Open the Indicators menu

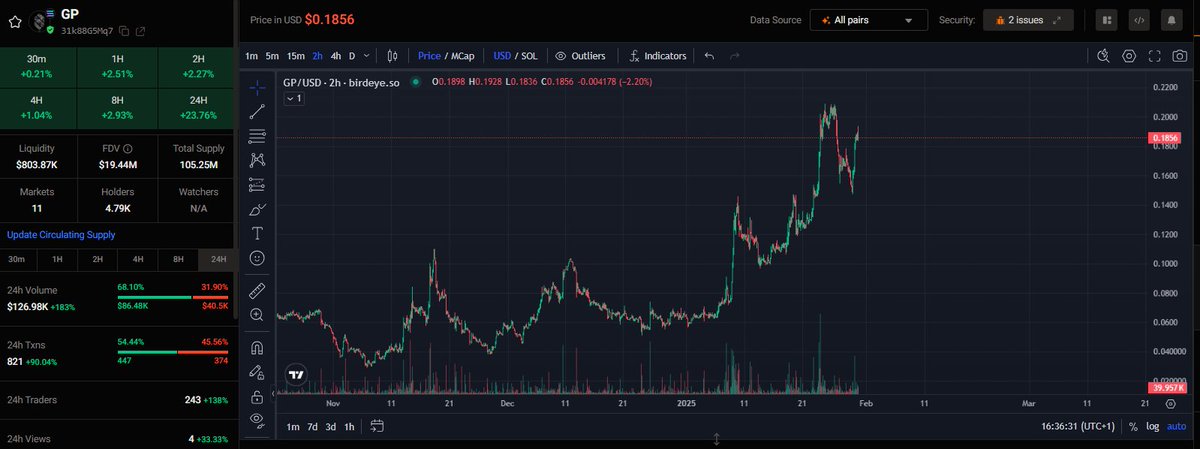658,56
